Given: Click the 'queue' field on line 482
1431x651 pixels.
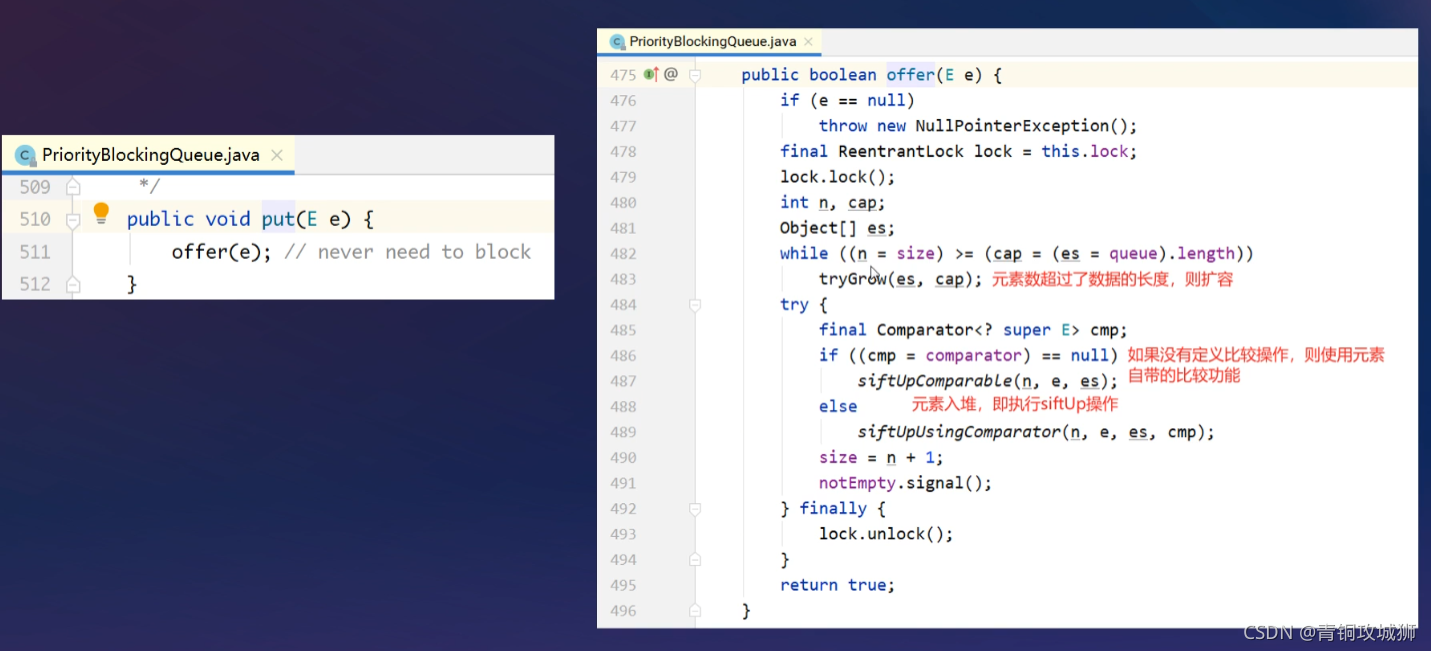Looking at the screenshot, I should 1133,254.
